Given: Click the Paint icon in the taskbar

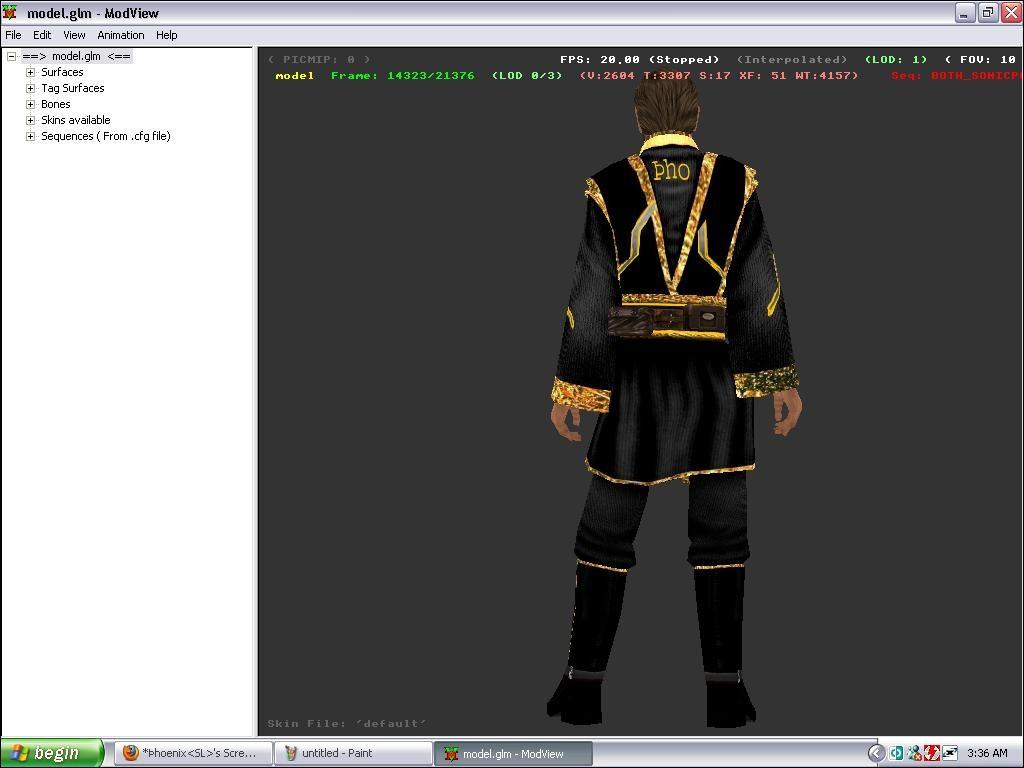Looking at the screenshot, I should (x=290, y=753).
